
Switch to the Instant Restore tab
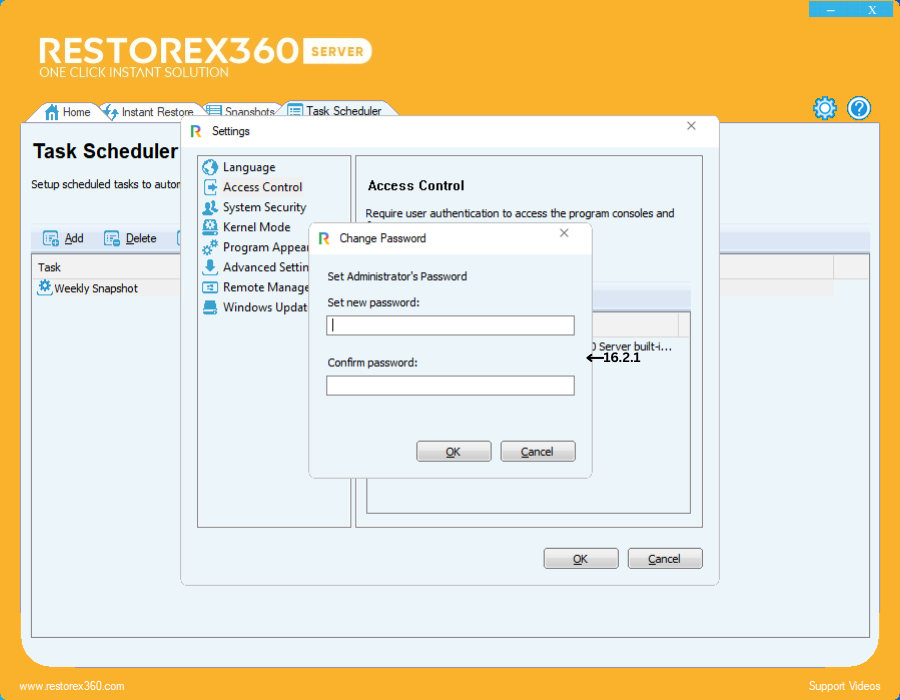149,112
